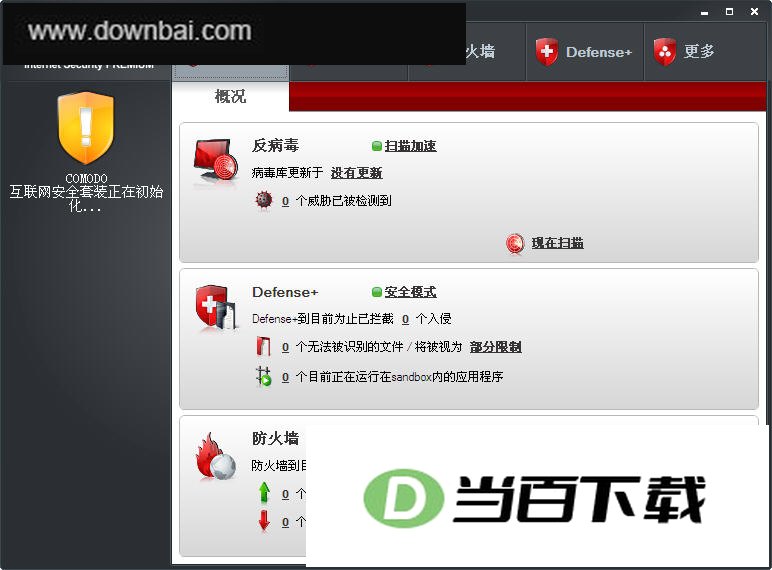Open unrecognized files count 0 link

click(285, 347)
